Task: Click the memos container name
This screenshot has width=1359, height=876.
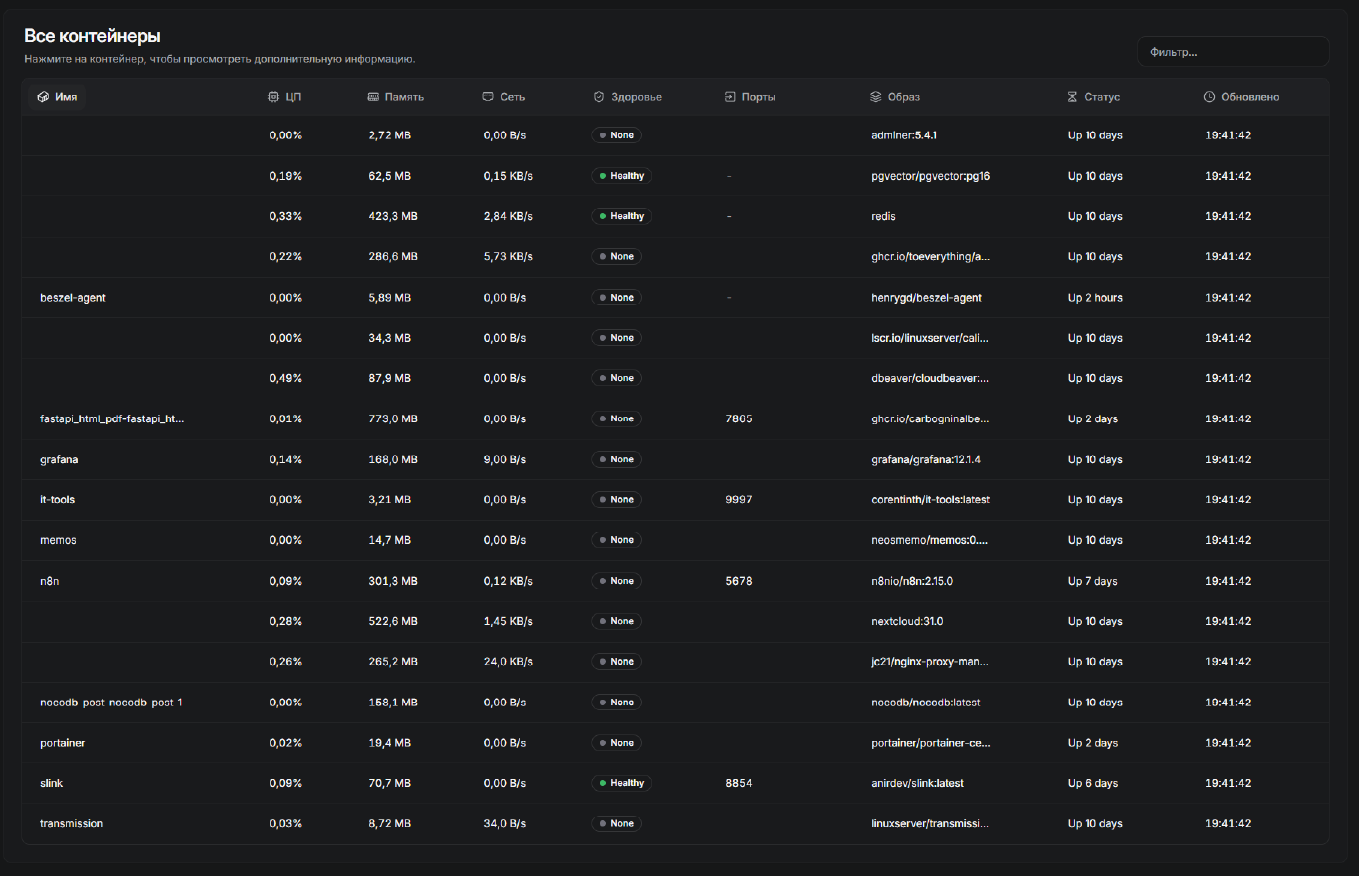Action: pyautogui.click(x=58, y=540)
